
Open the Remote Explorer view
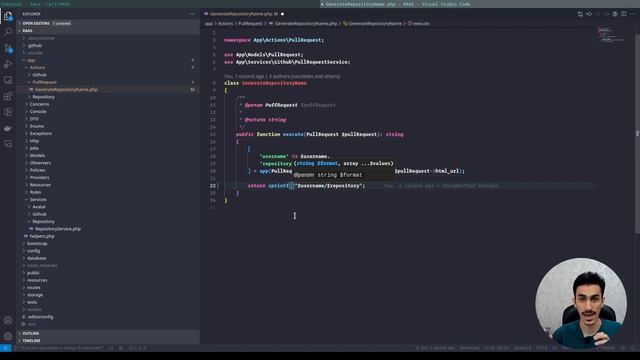coord(8,80)
